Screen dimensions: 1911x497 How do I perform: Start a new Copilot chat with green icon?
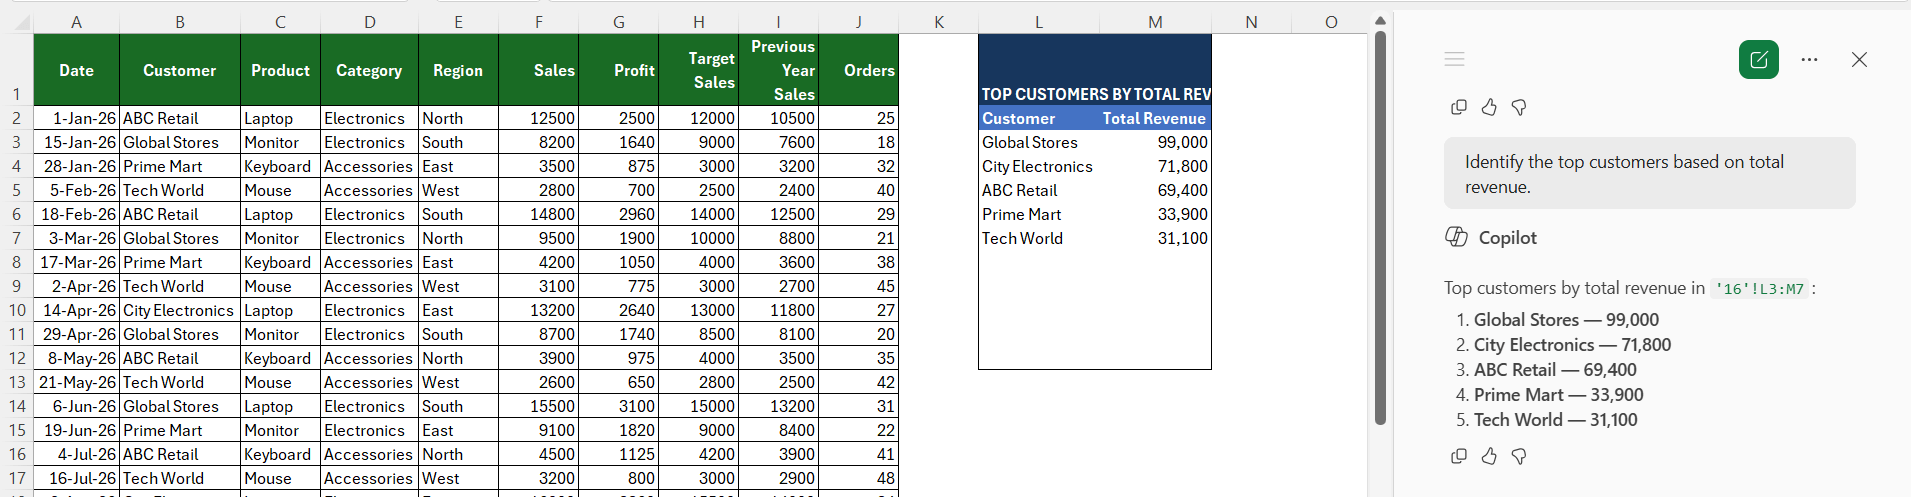coord(1758,60)
